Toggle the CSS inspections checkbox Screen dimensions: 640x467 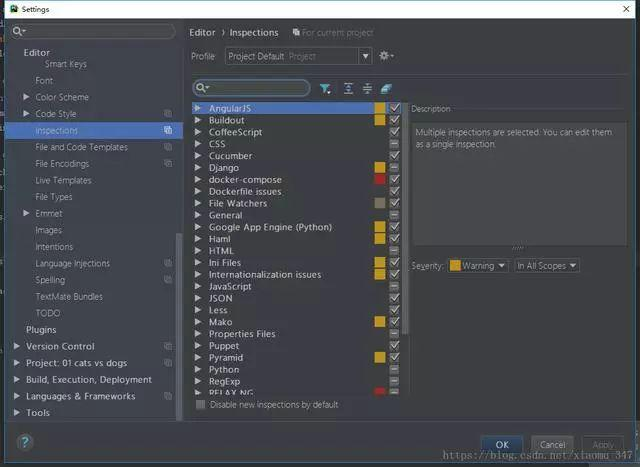(x=394, y=144)
